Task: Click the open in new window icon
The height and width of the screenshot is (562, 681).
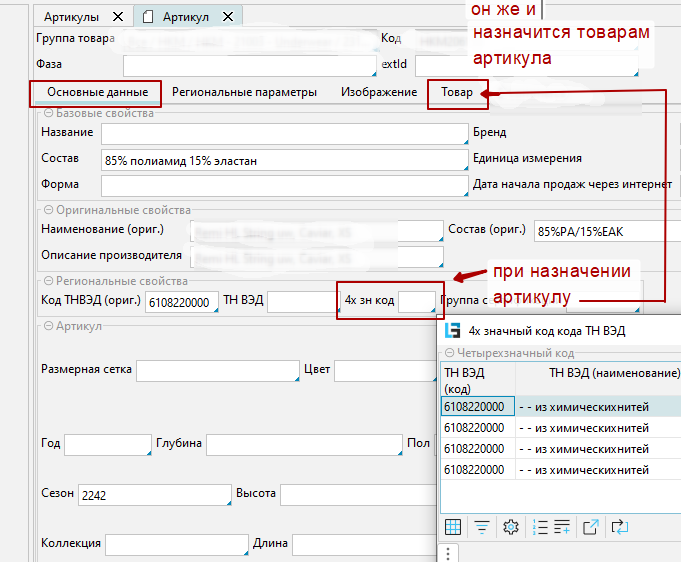Action: pos(591,527)
